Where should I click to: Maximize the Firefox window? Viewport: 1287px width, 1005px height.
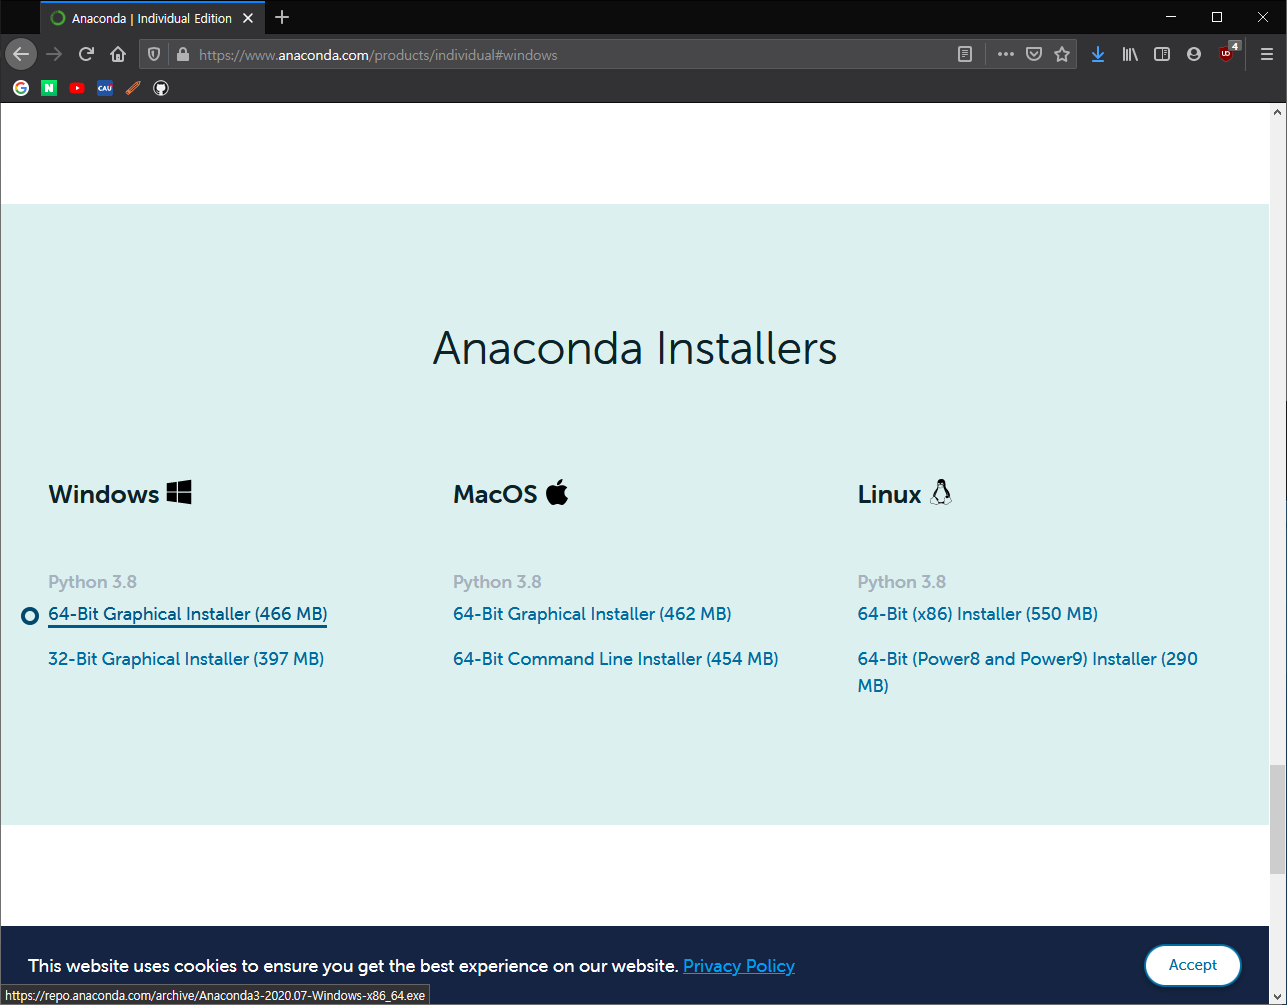1217,17
